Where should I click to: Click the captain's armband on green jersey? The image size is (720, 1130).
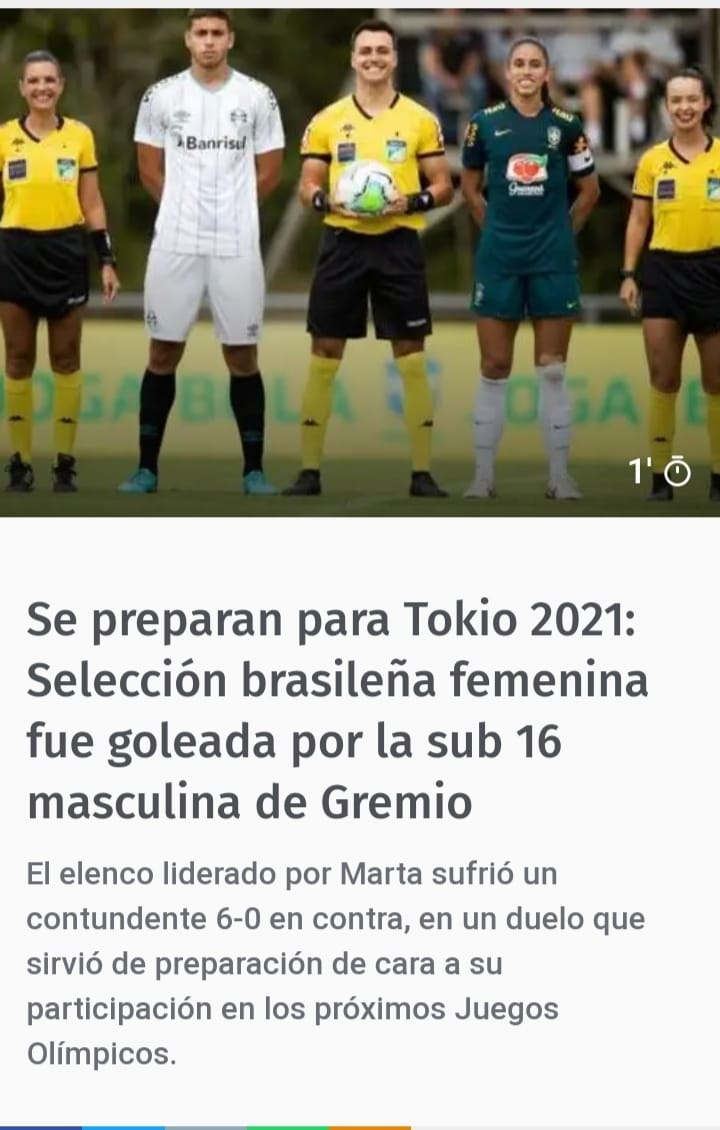[580, 159]
